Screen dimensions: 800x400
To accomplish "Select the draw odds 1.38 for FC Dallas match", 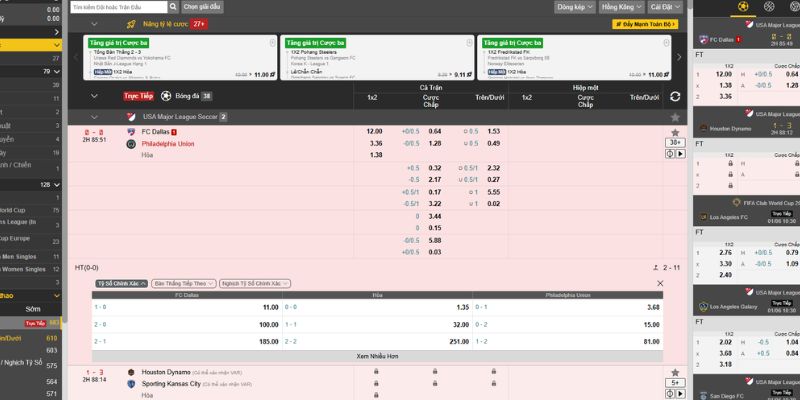I will (x=376, y=155).
